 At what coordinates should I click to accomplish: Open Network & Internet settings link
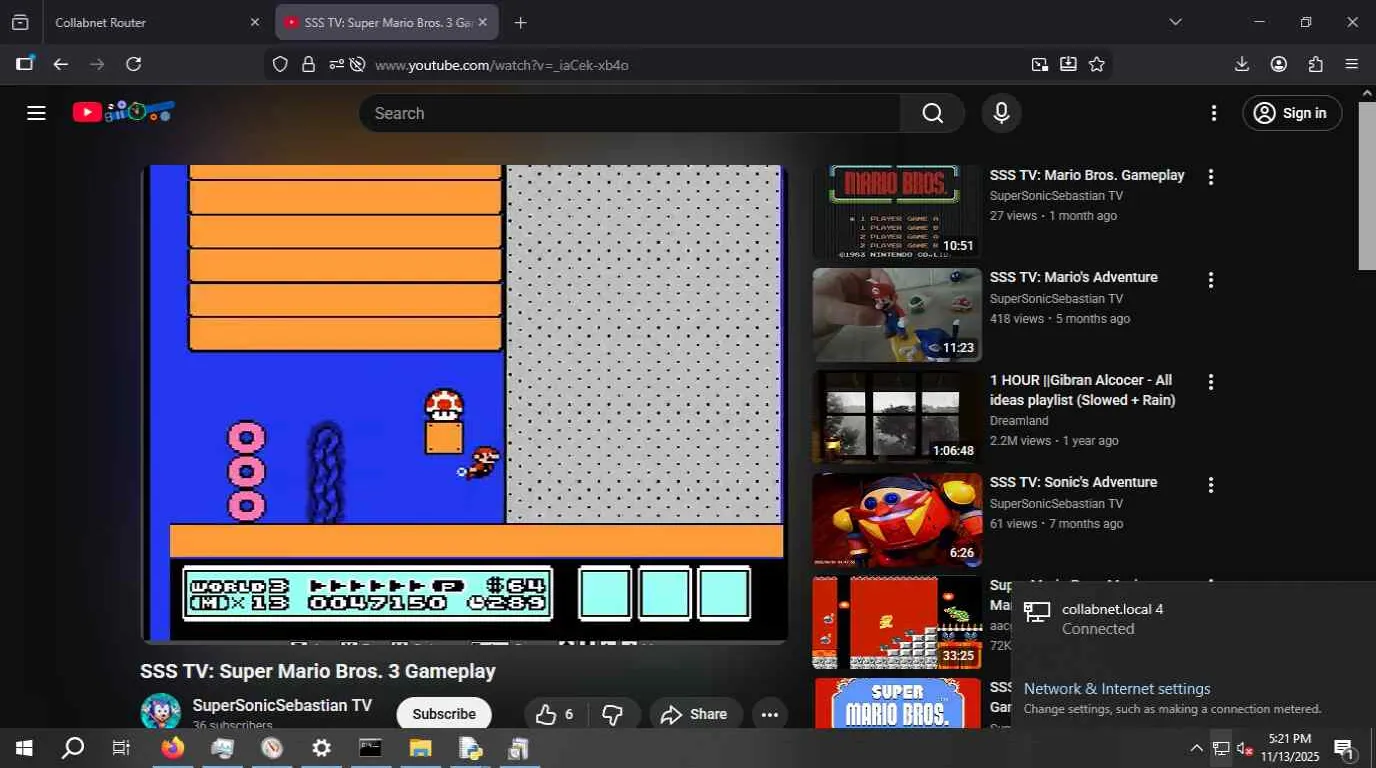click(1117, 689)
